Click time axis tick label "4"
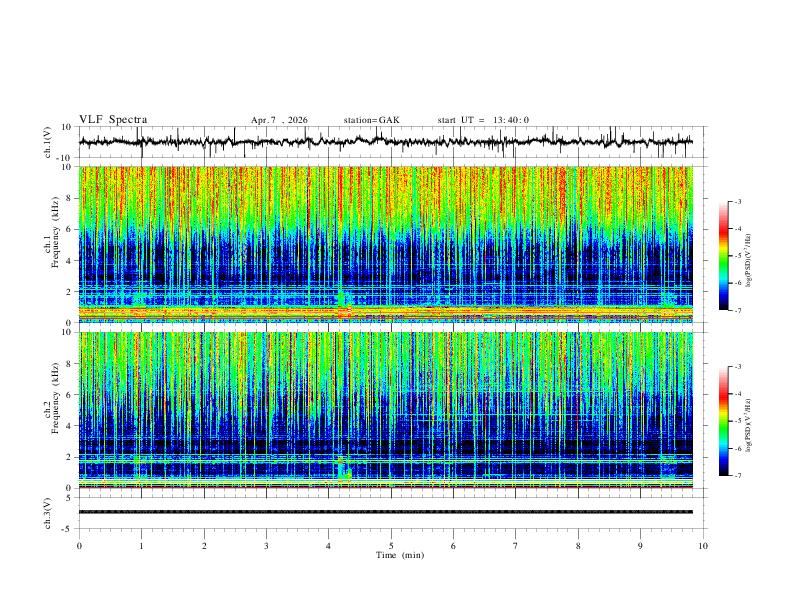 click(329, 546)
